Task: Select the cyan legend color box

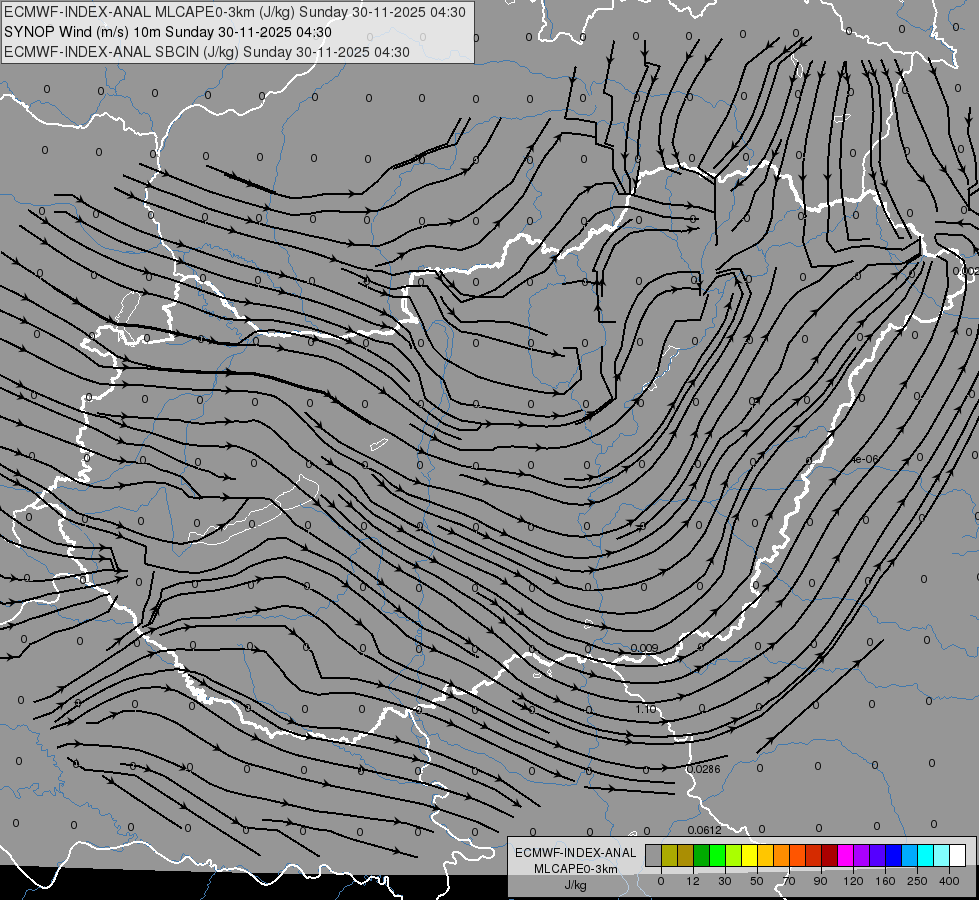Action: pos(926,855)
